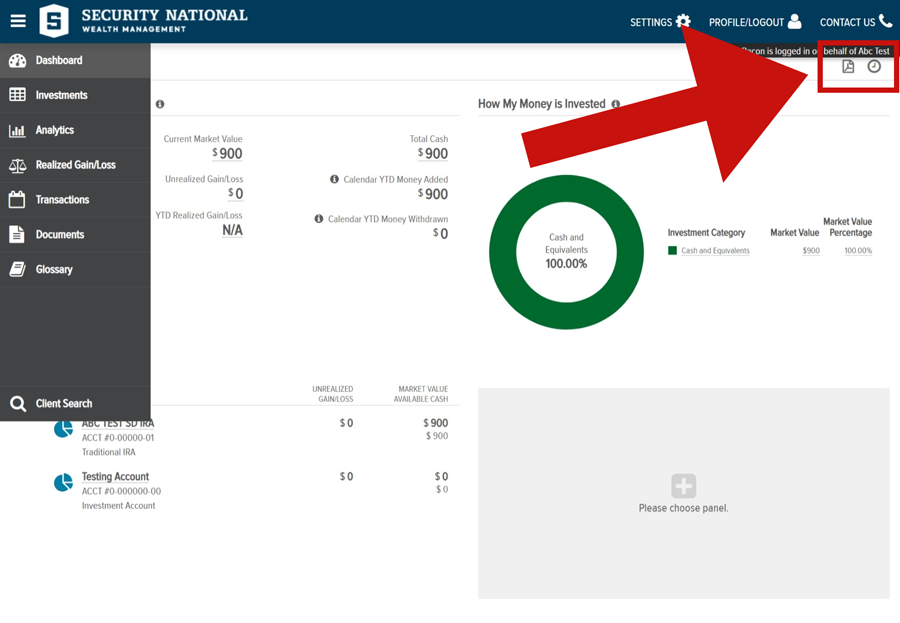Viewport: 900px width, 623px height.
Task: Click info icon next to Calendar YTD Money Added
Action: pos(334,179)
